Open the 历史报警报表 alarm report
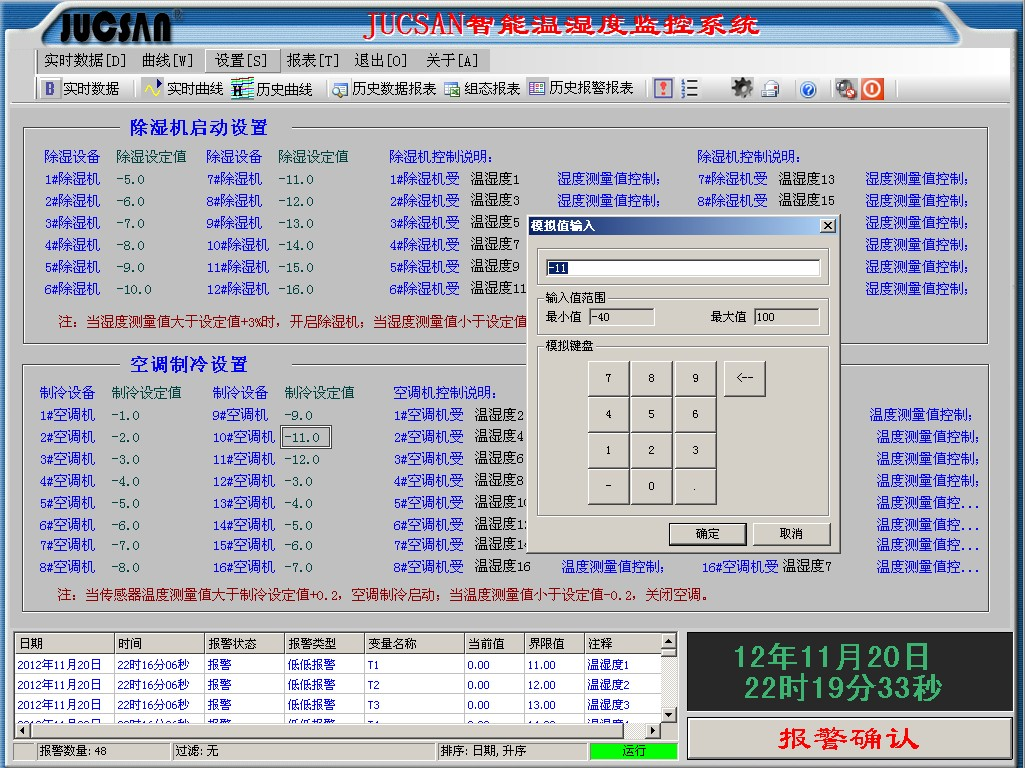1025x768 pixels. pos(580,88)
